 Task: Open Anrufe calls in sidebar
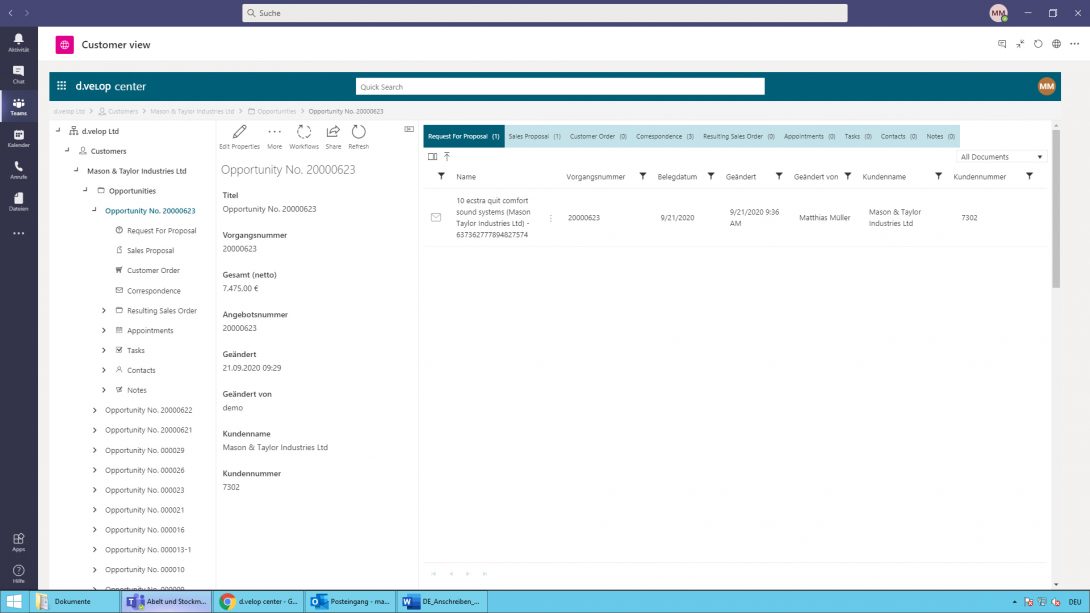tap(19, 170)
